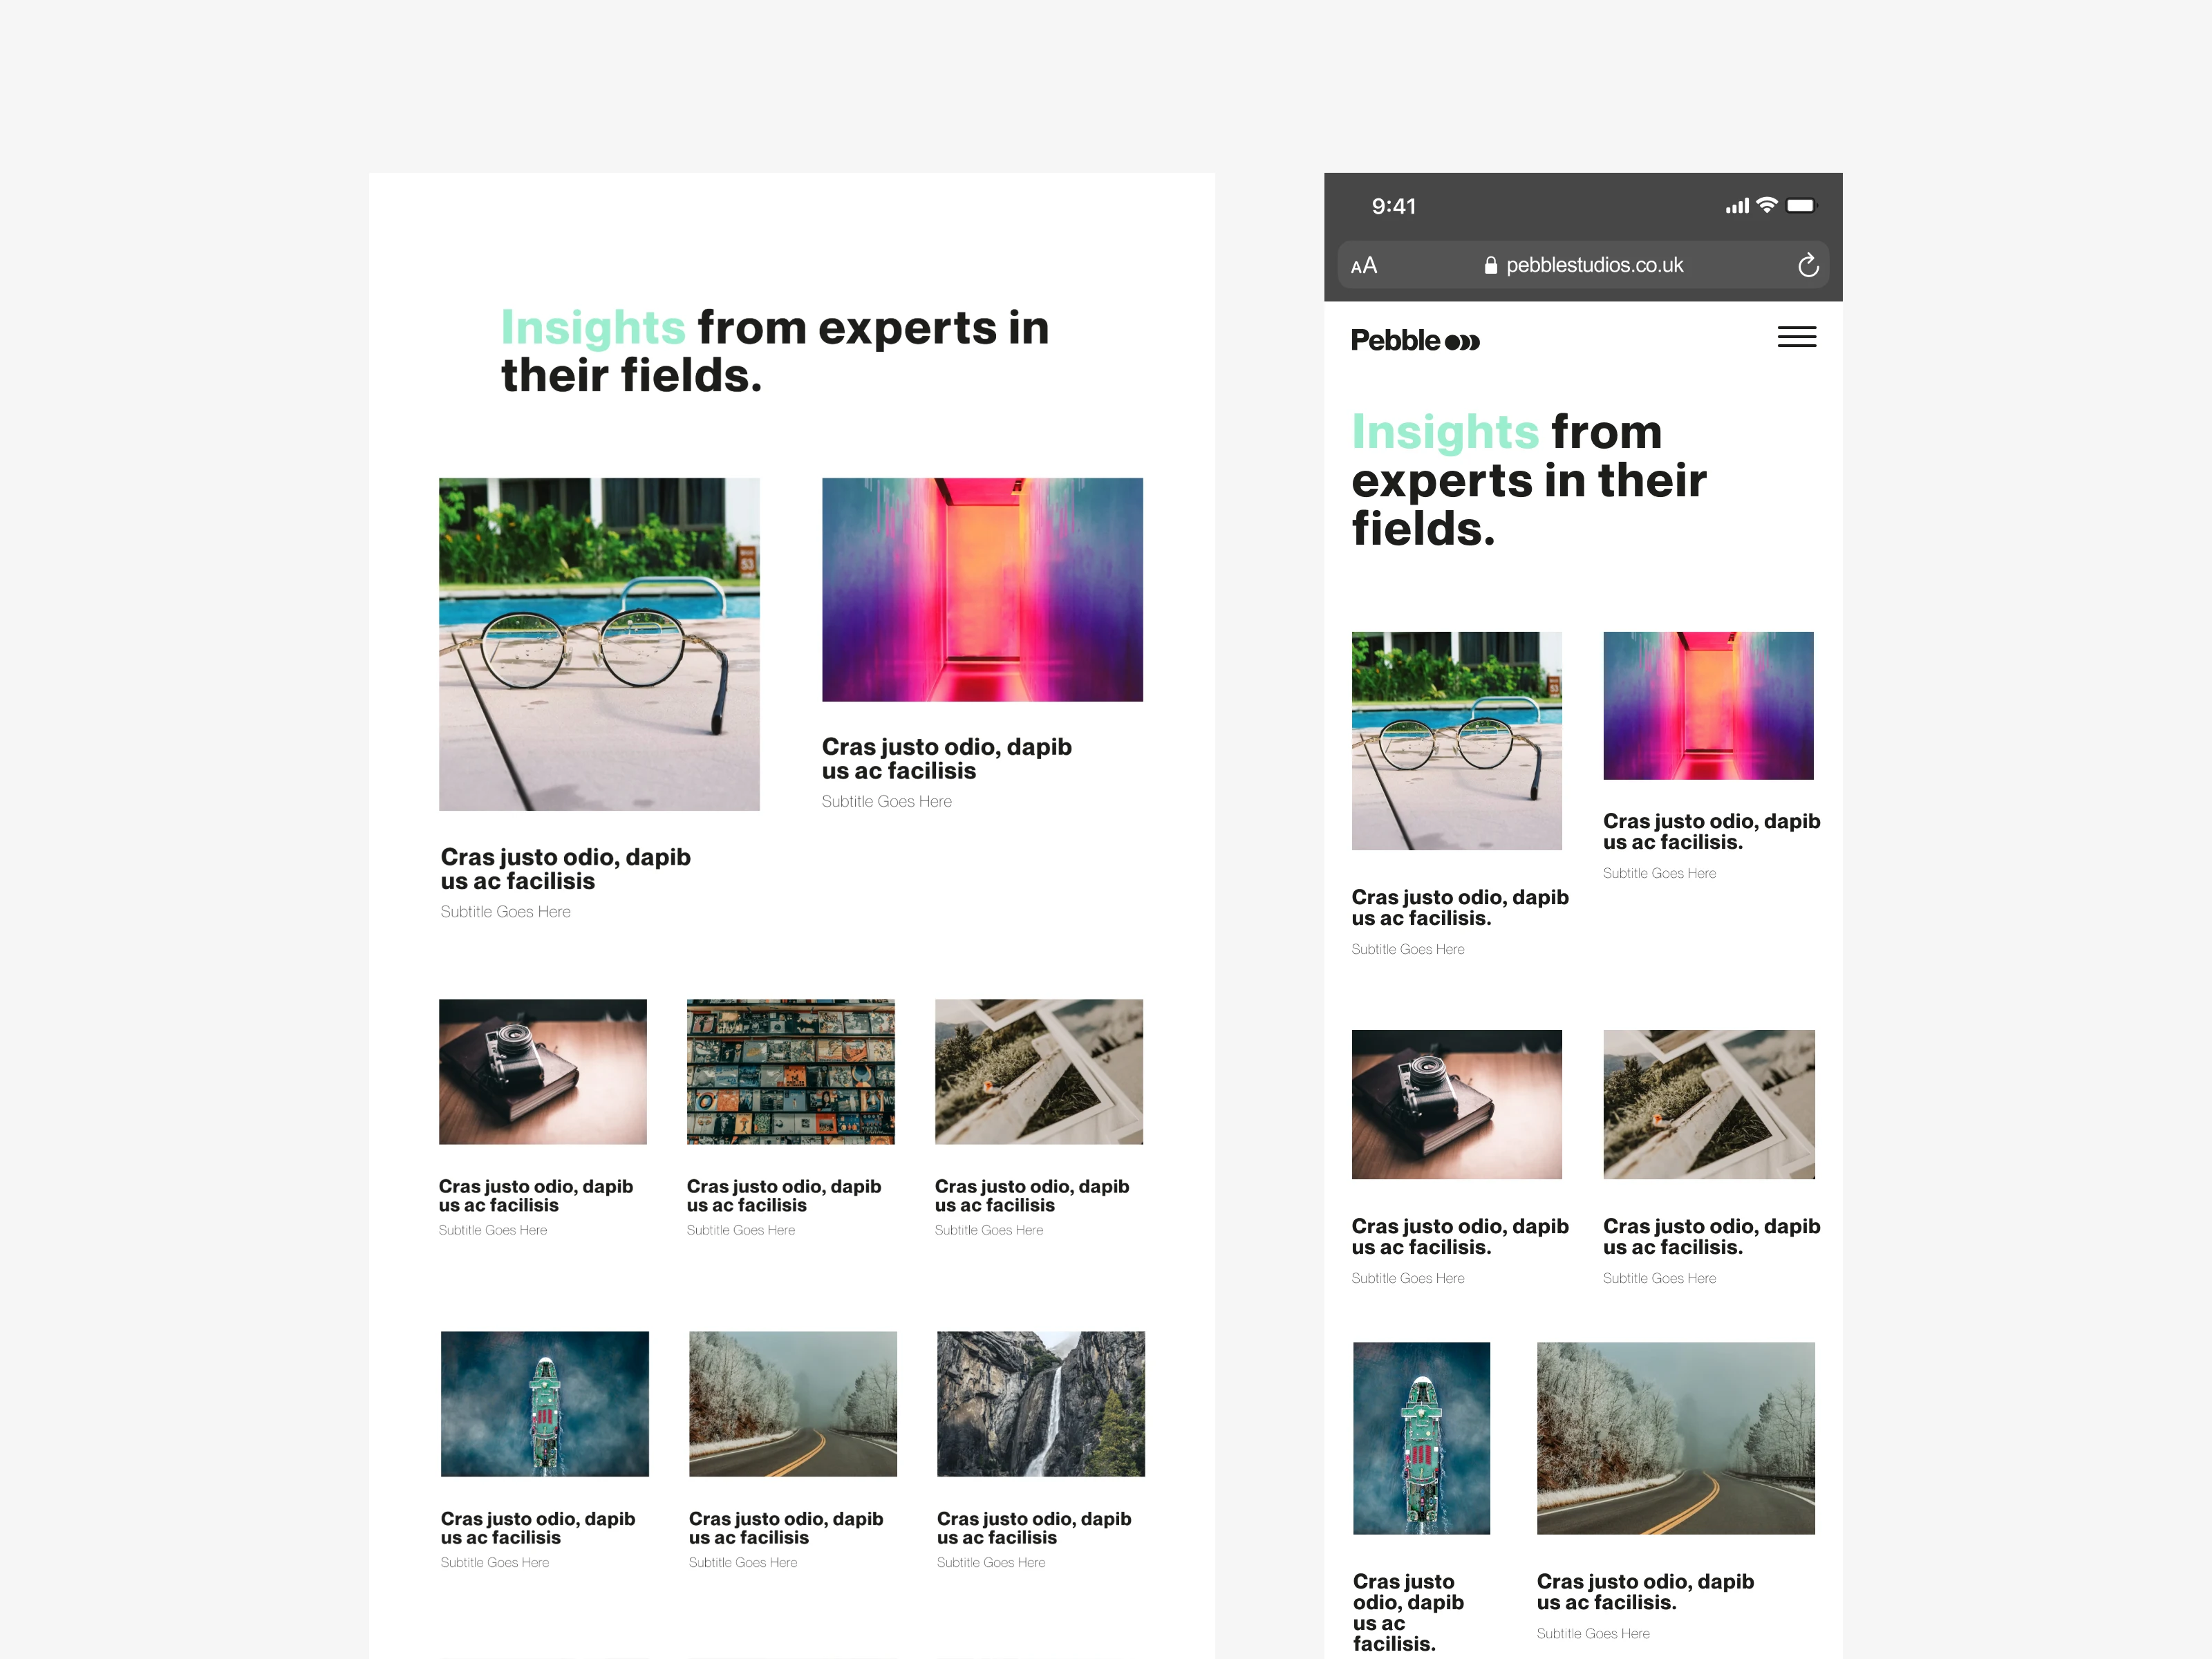The height and width of the screenshot is (1659, 2212).
Task: Click 'Subtitle Goes Here' under desktop foggy road card
Action: click(x=743, y=1563)
